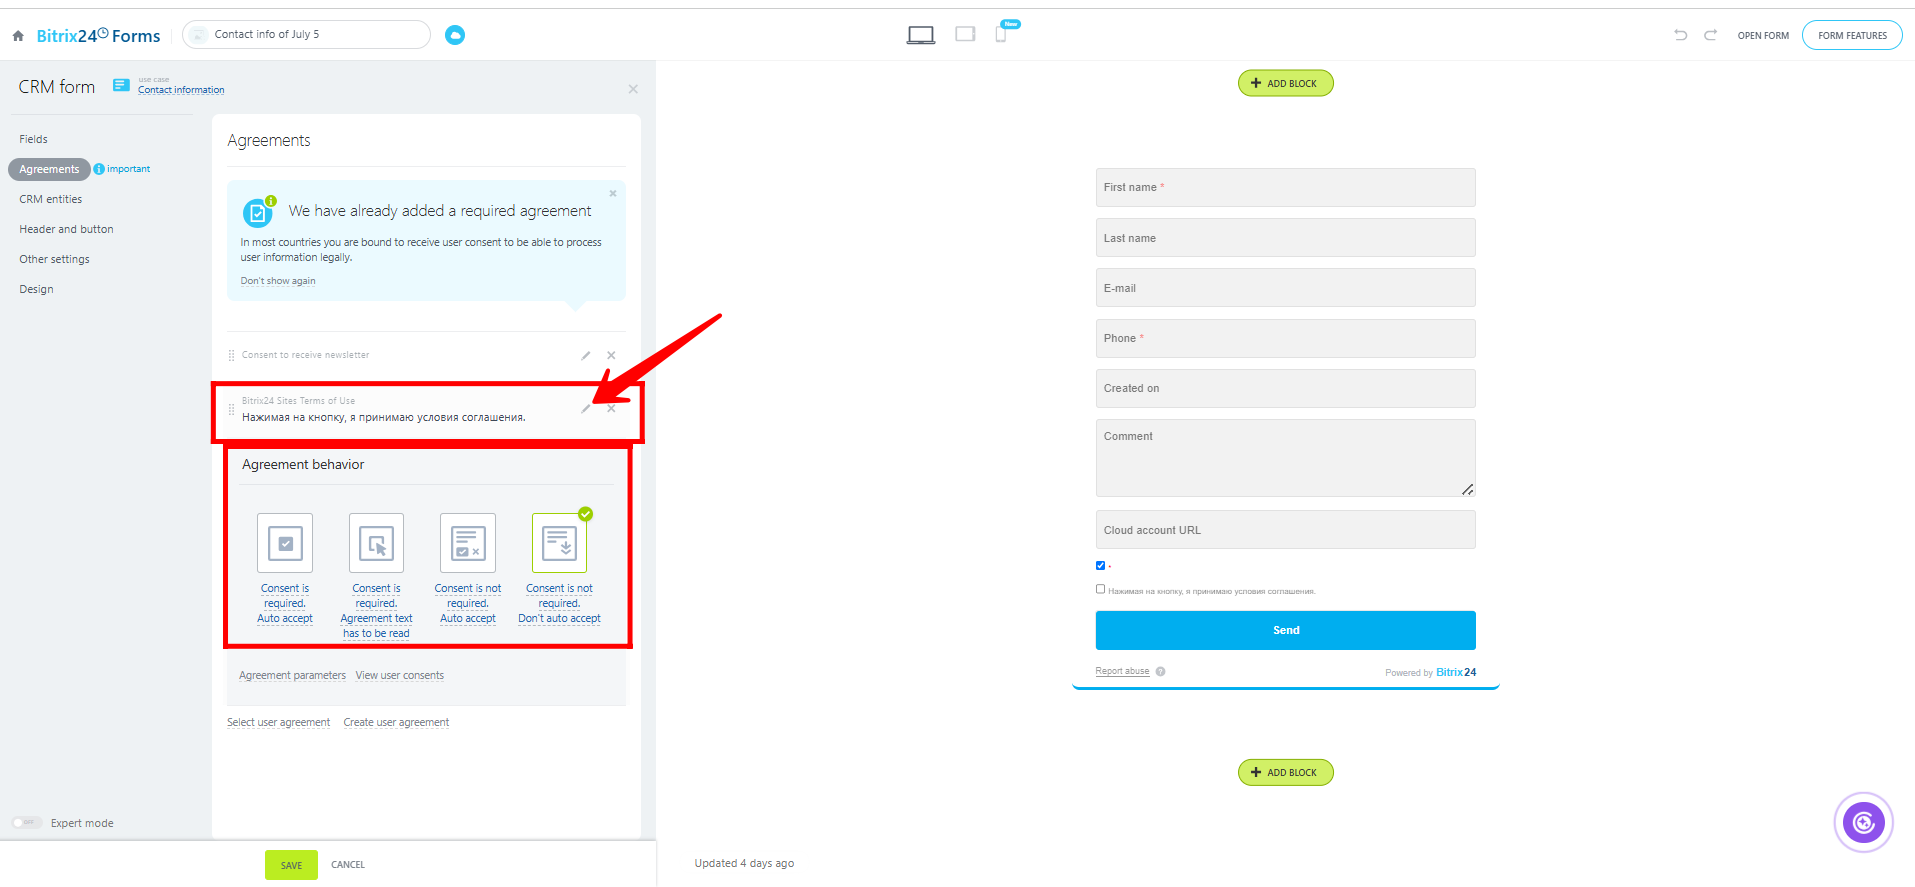Dismiss the required agreement notice
Viewport: 1915px width, 887px height.
click(613, 193)
